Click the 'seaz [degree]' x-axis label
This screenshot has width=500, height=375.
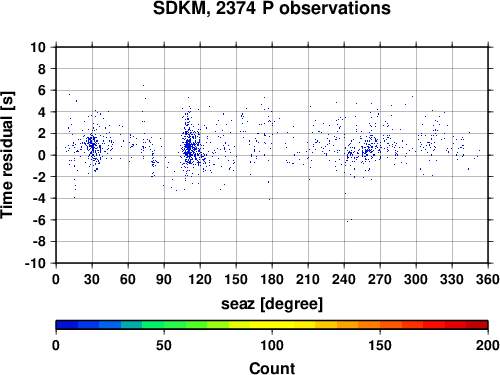coord(272,304)
